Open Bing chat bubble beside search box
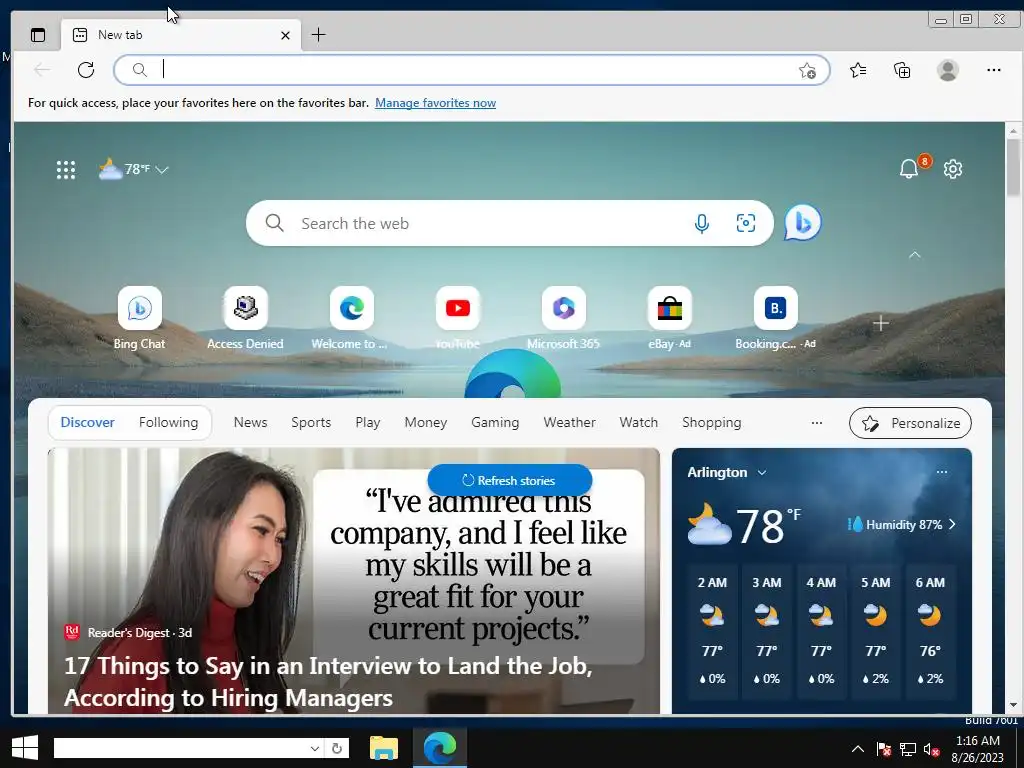The height and width of the screenshot is (768, 1024). [803, 223]
